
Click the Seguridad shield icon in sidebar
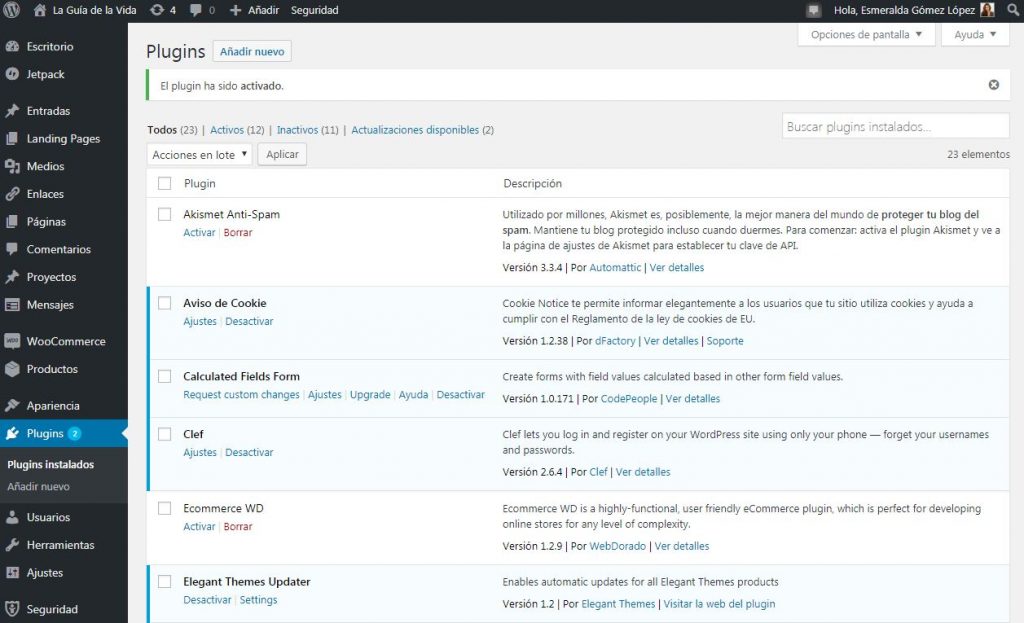(x=12, y=609)
